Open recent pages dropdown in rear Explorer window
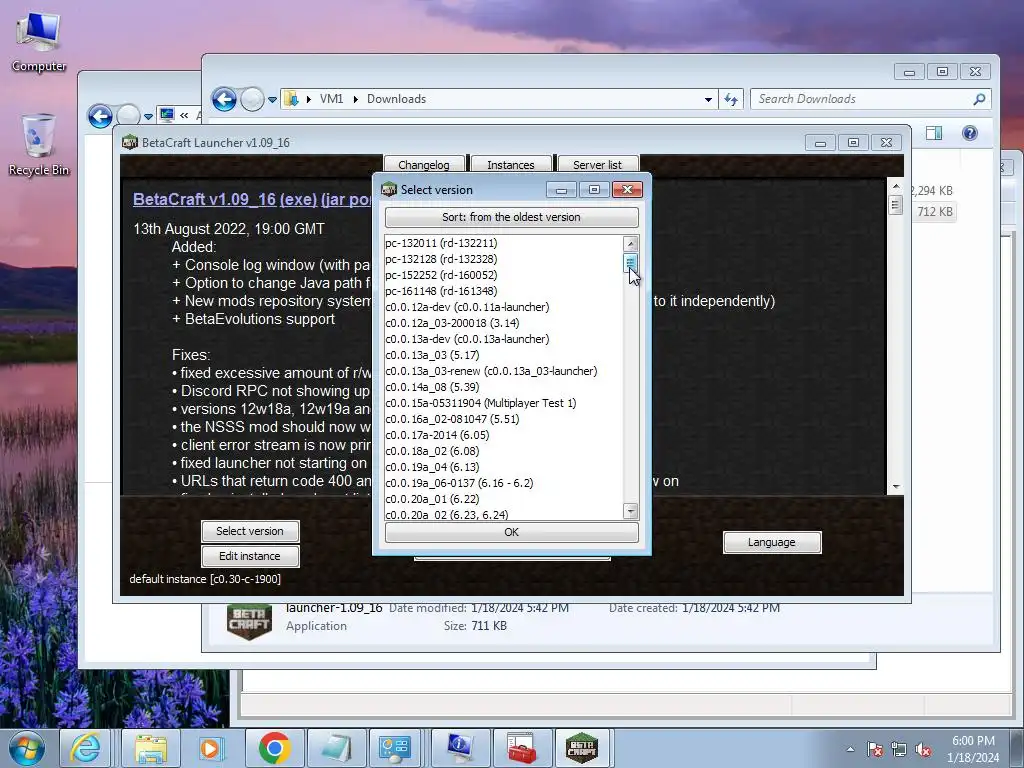Image resolution: width=1024 pixels, height=768 pixels. (148, 117)
